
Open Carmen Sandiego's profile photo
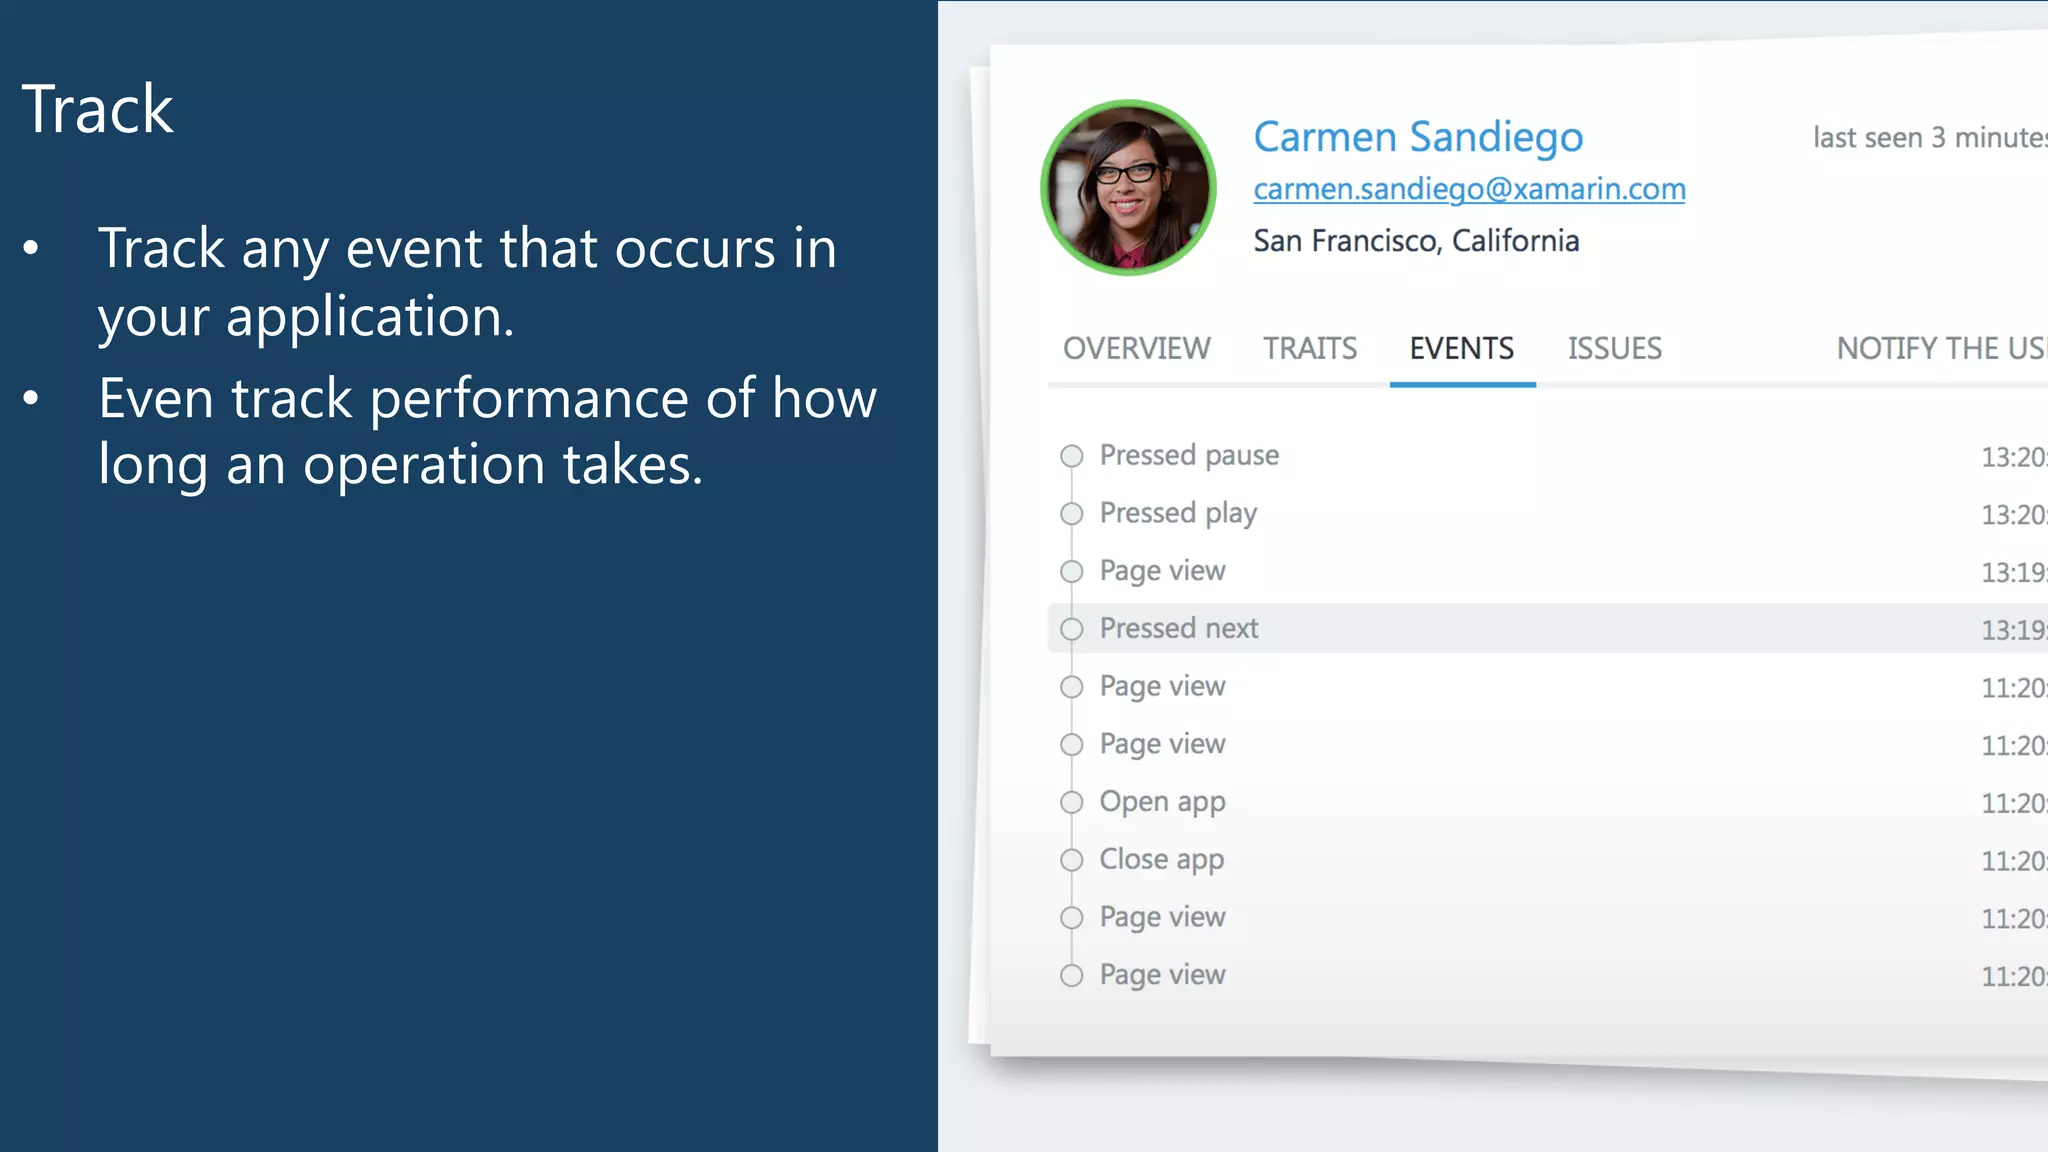(1128, 187)
